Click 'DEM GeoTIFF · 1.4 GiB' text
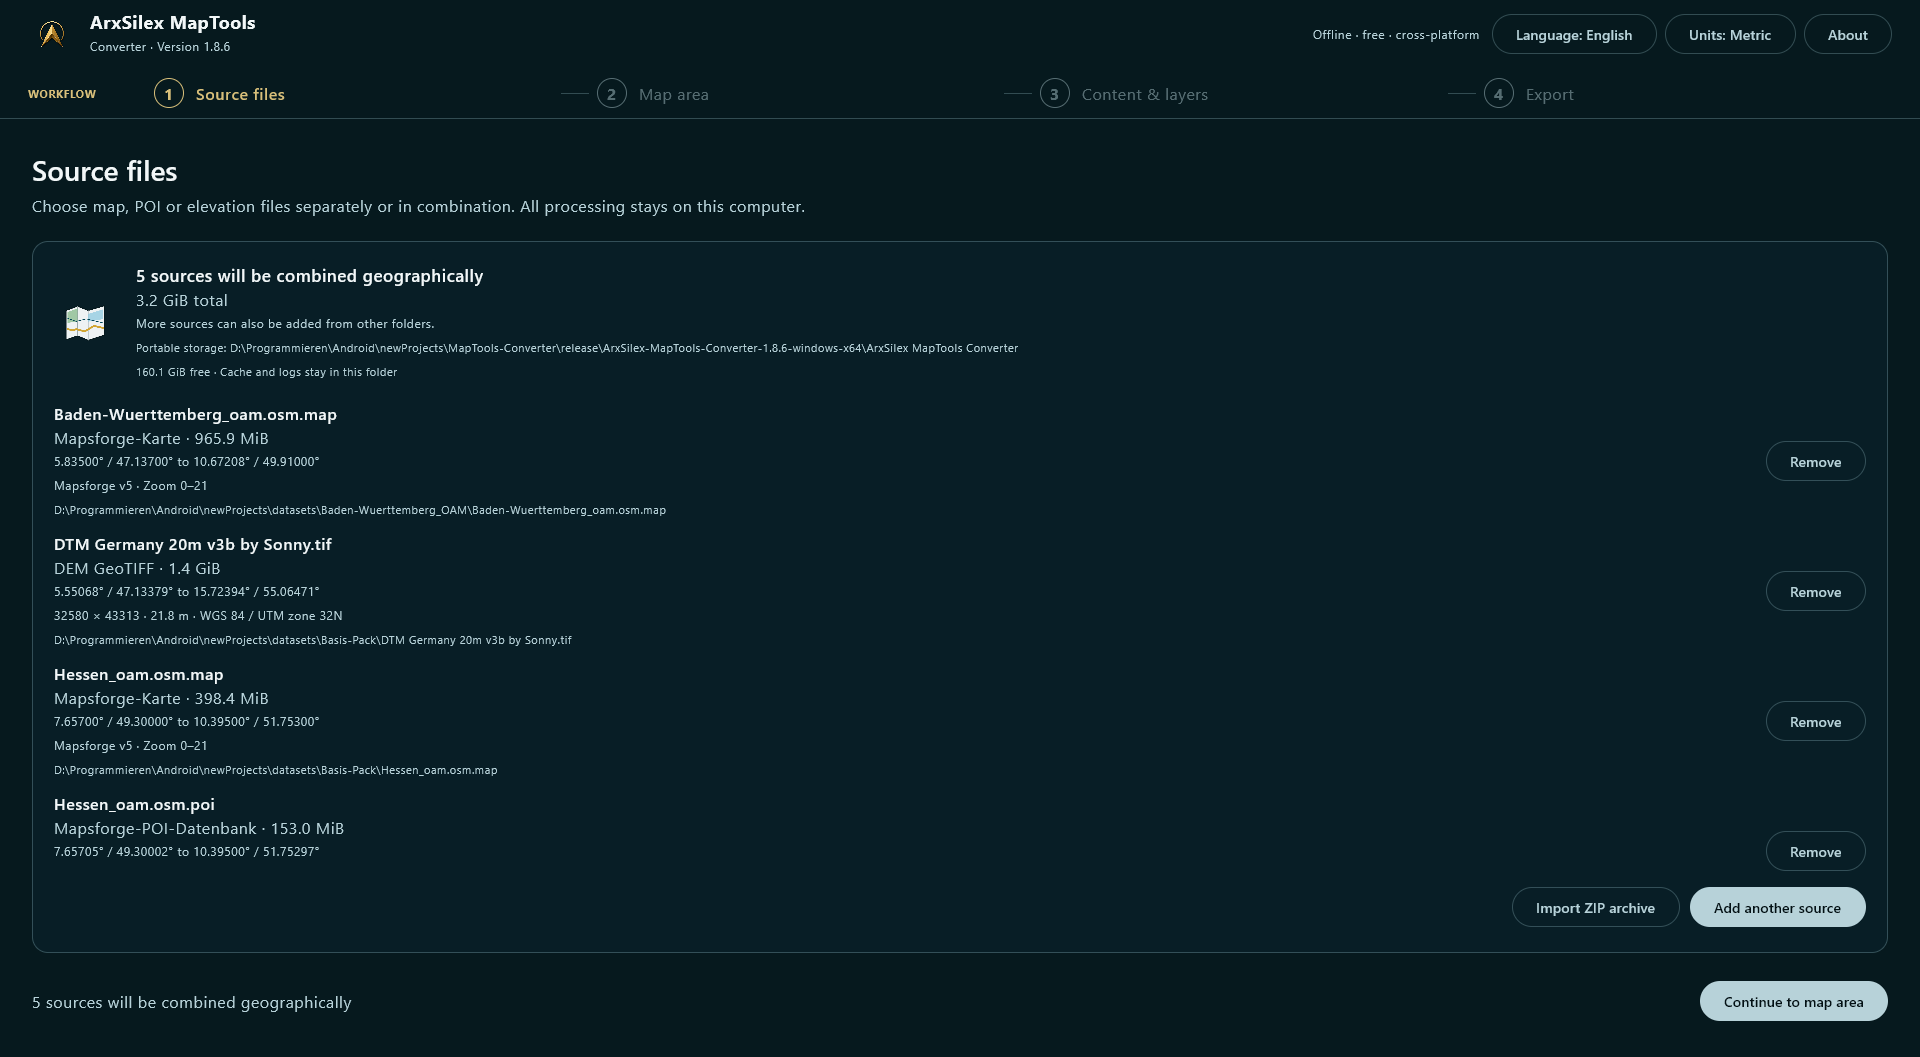 pos(137,569)
